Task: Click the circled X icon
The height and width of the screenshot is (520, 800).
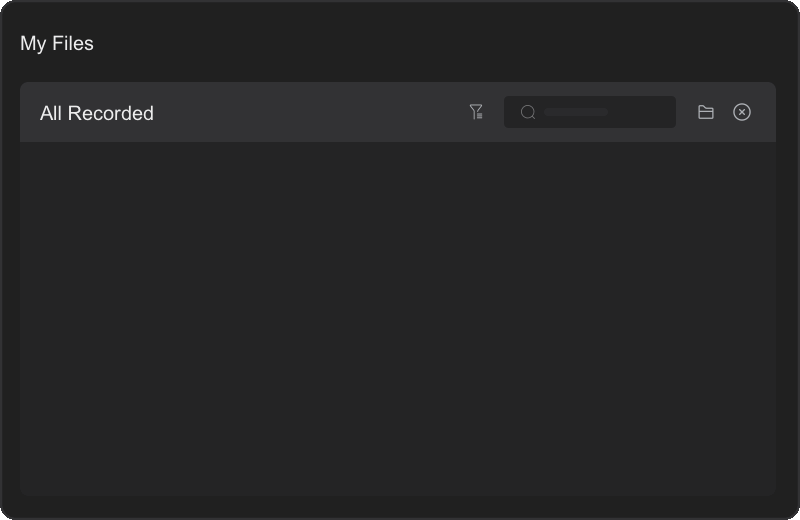Action: coord(742,112)
